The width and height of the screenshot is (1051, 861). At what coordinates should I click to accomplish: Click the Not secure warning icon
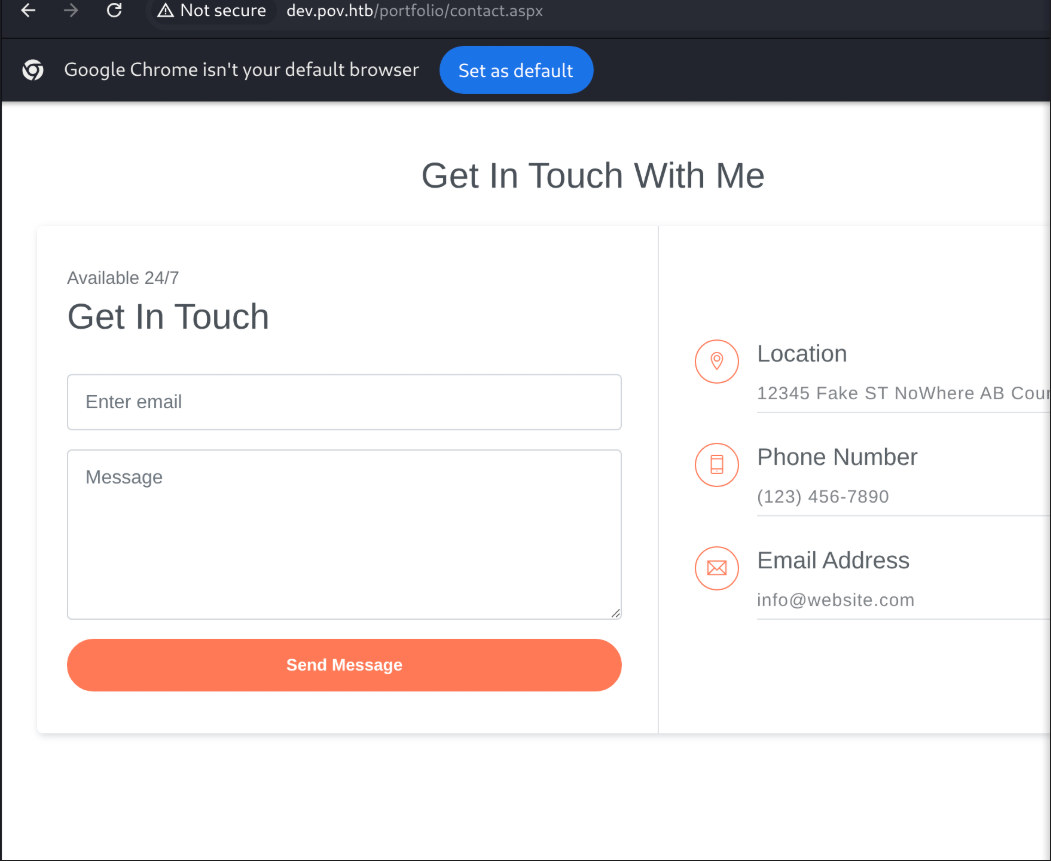(165, 11)
